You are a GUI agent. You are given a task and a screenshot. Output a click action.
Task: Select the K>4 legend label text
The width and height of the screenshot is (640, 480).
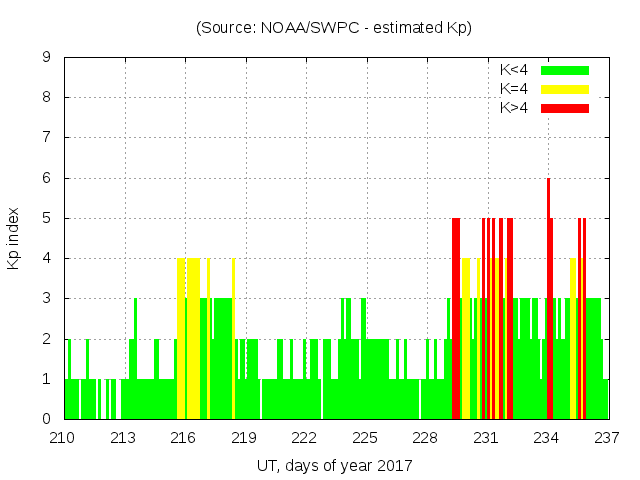tap(516, 107)
